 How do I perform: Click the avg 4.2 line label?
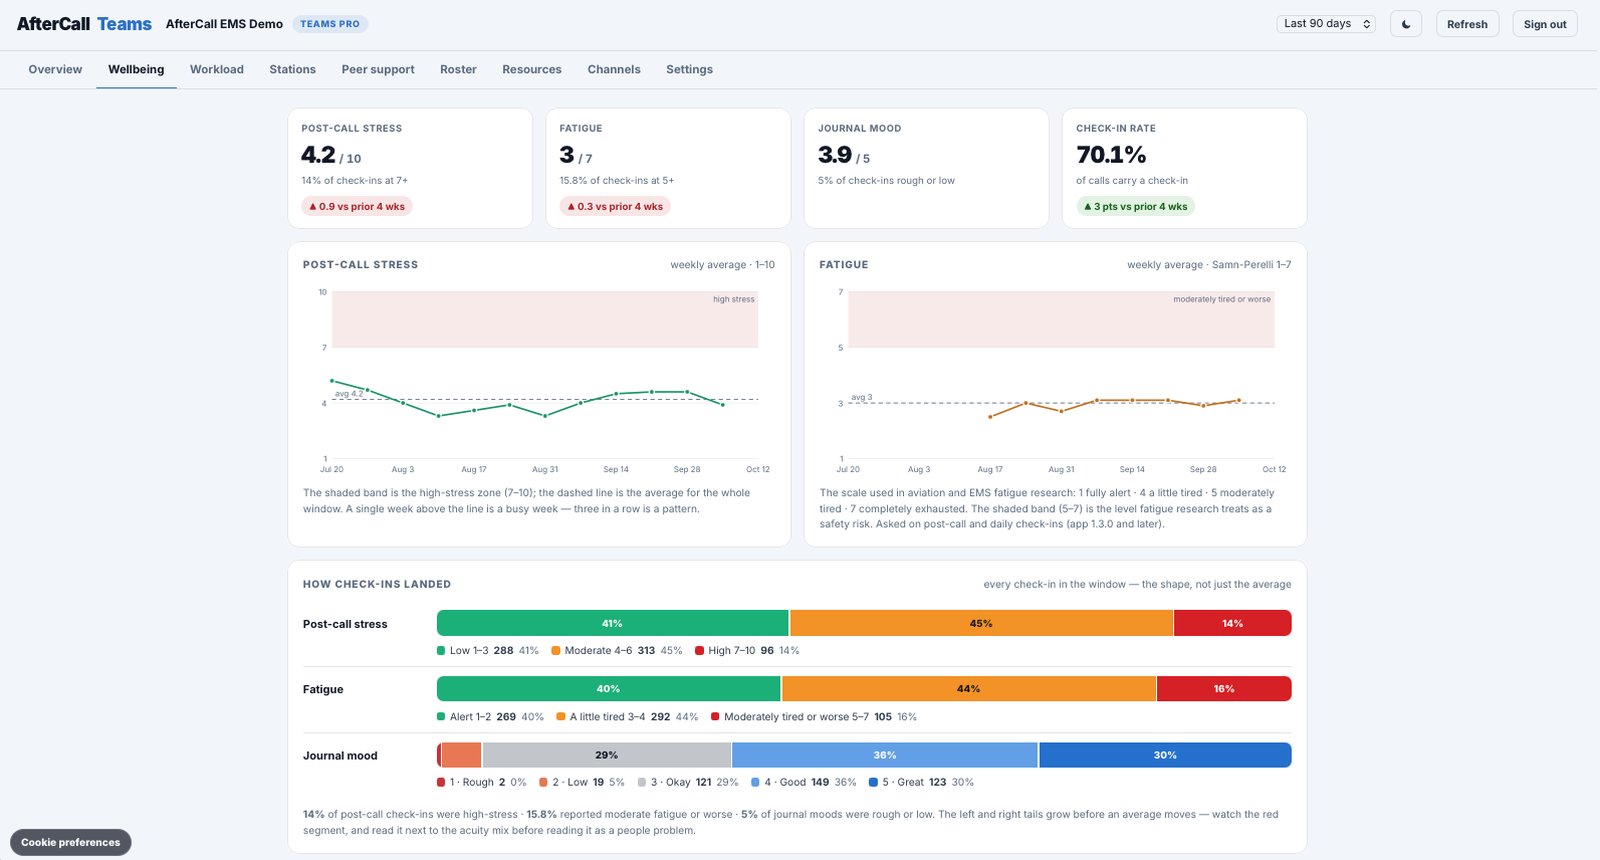[349, 393]
